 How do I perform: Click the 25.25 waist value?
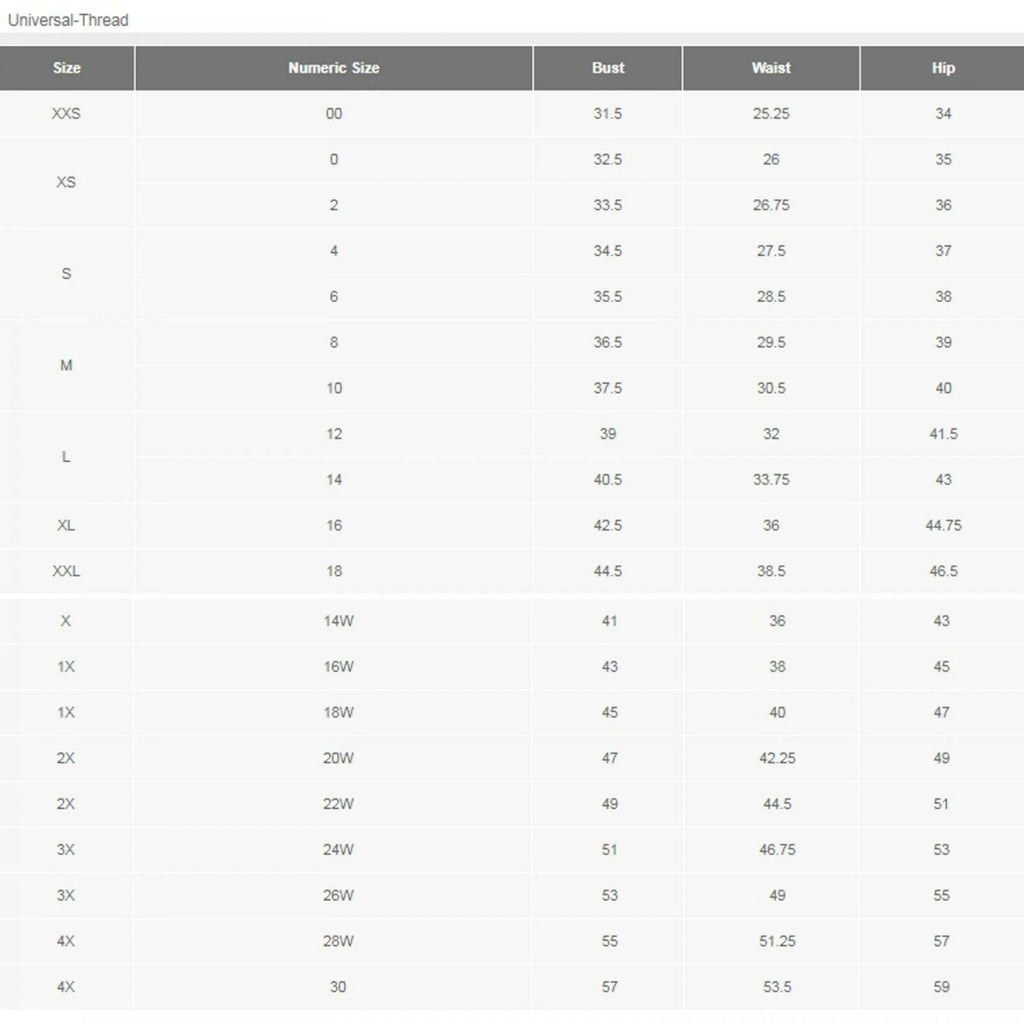[x=771, y=114]
